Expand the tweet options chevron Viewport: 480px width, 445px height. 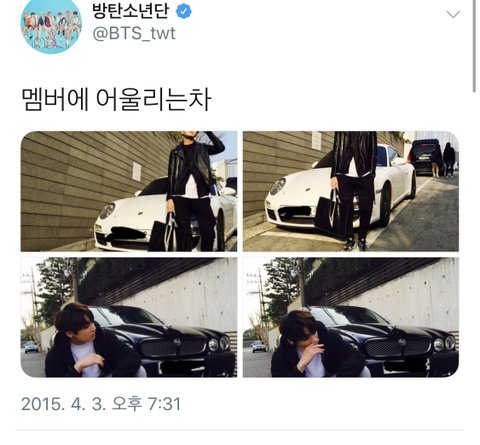coord(453,14)
